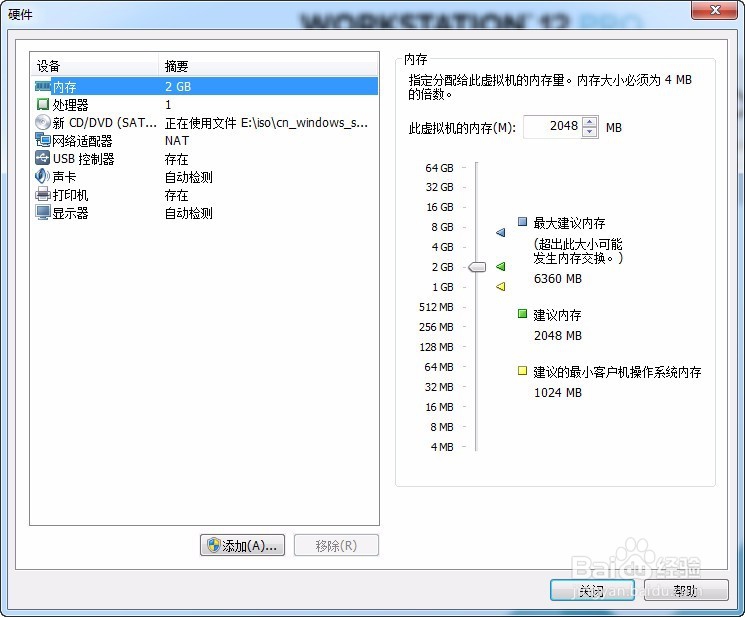Image resolution: width=745 pixels, height=617 pixels.
Task: Select the 'USB 控制器' row label
Action: 83,159
